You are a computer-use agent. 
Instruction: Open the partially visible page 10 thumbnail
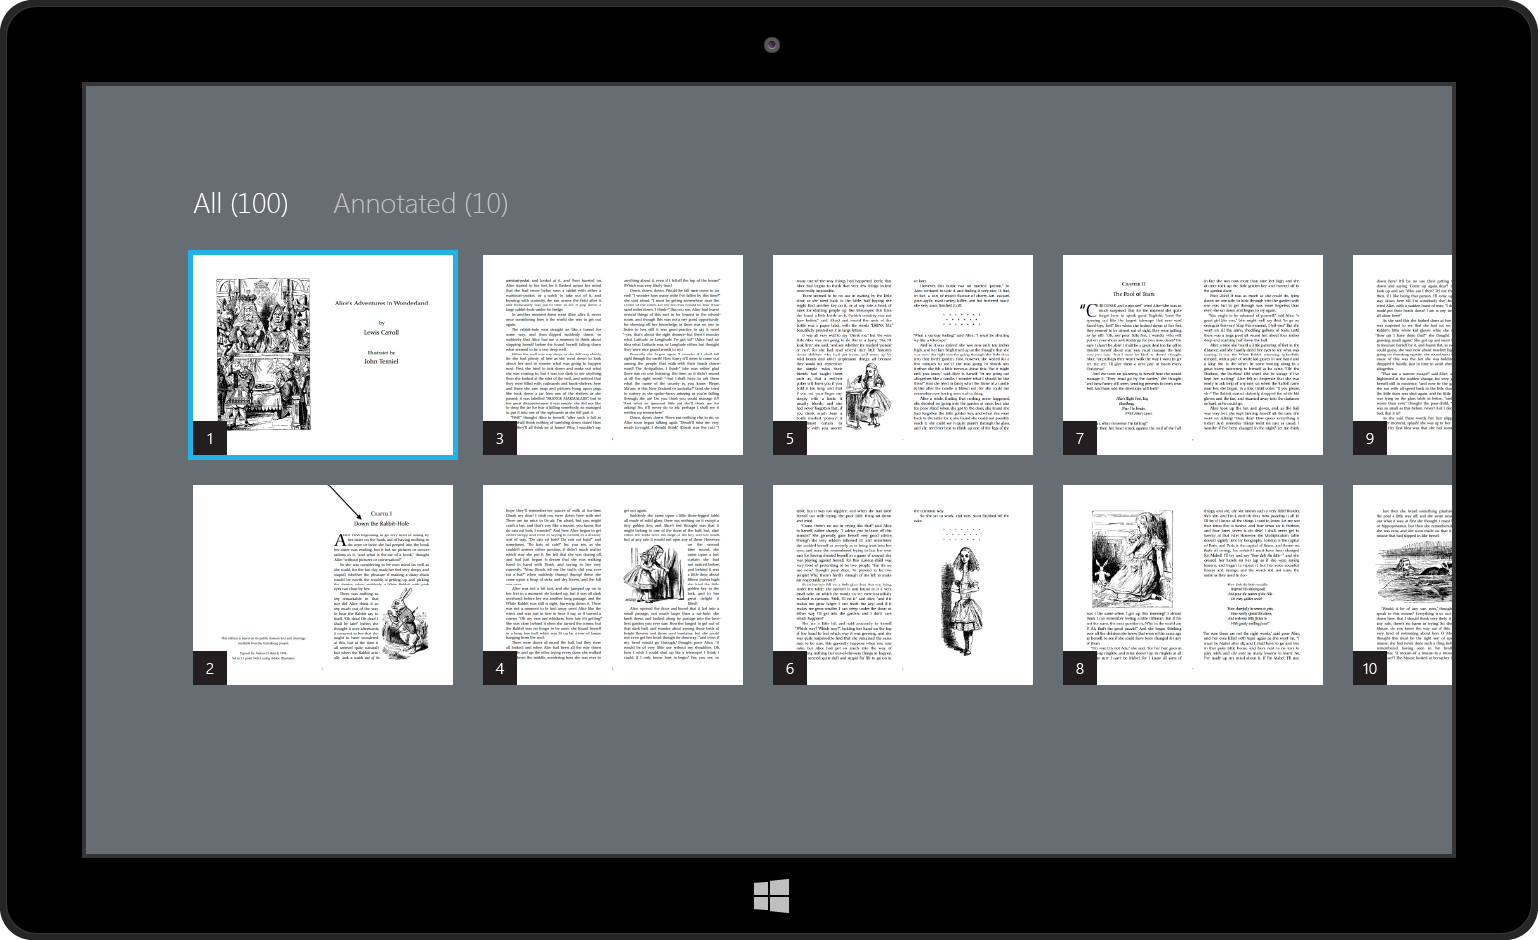(x=1402, y=585)
